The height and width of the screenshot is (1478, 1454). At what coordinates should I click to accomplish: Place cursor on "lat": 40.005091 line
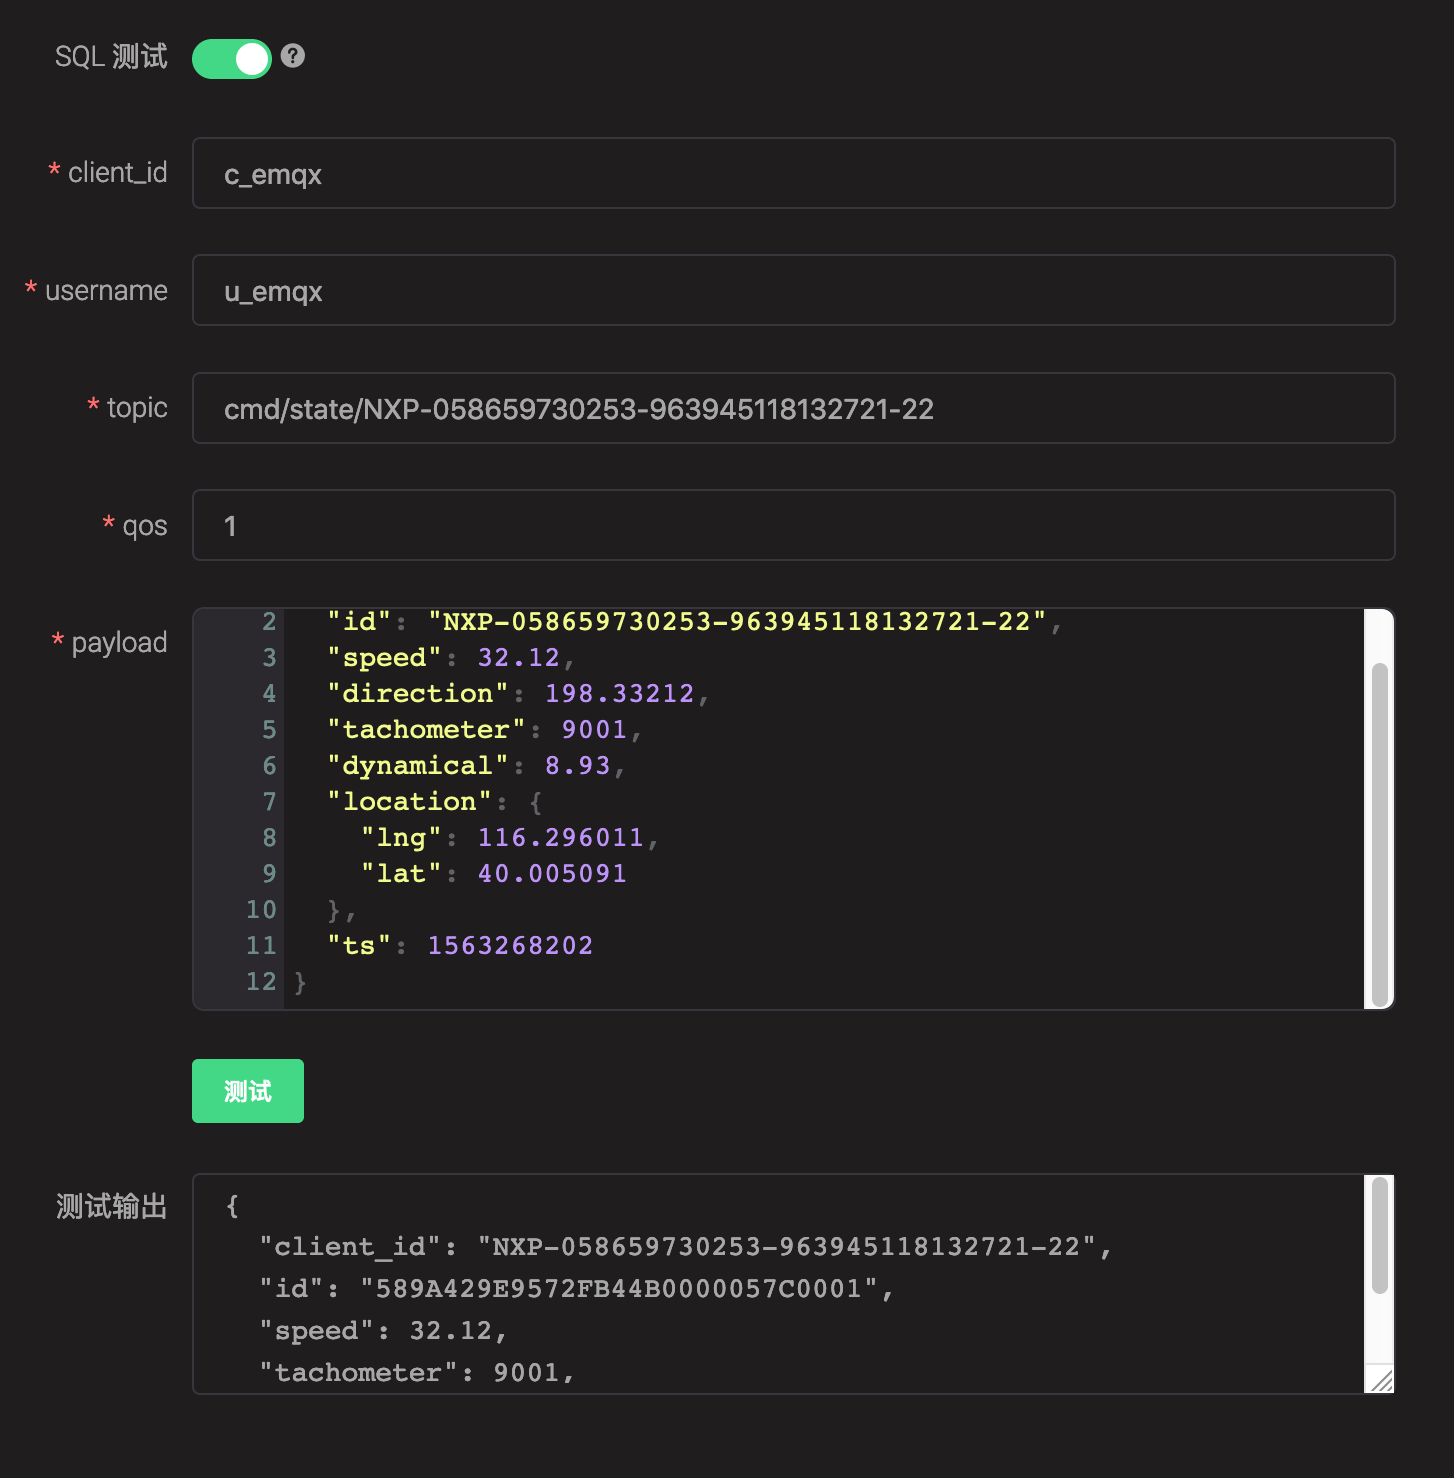click(494, 874)
